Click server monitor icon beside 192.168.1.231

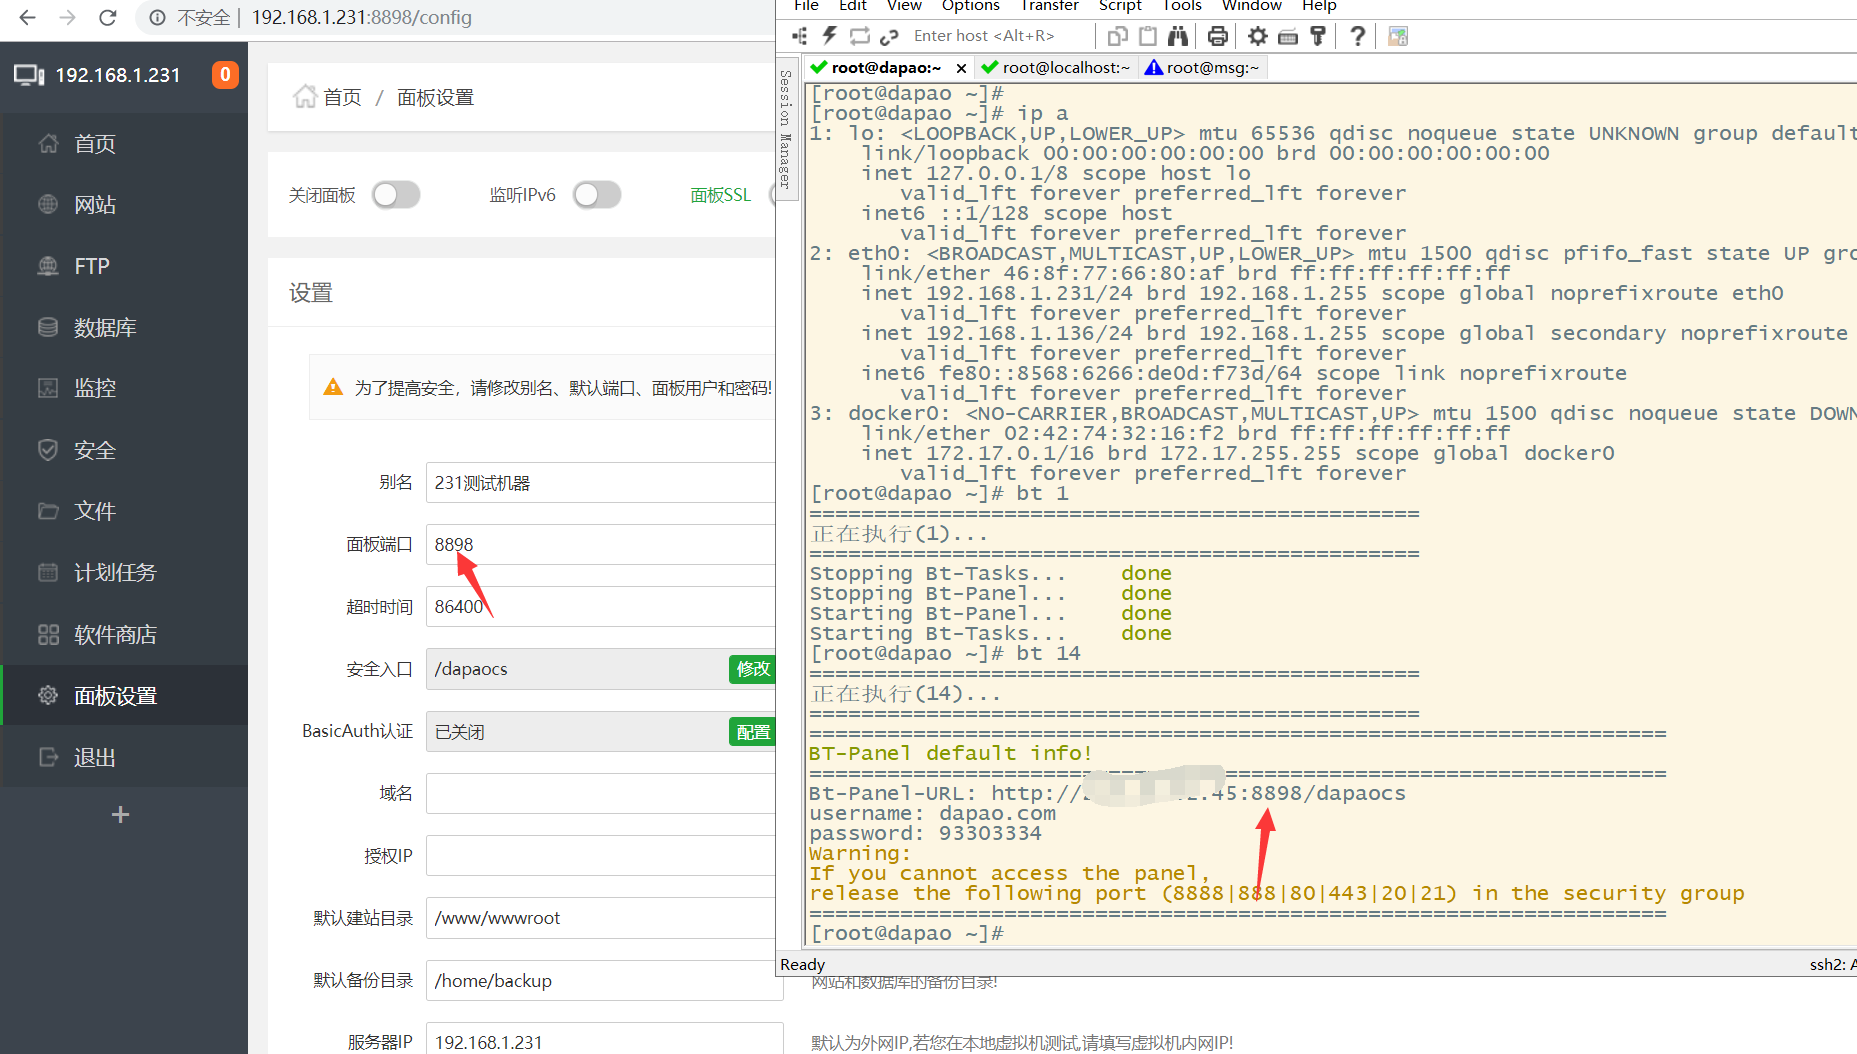point(29,75)
